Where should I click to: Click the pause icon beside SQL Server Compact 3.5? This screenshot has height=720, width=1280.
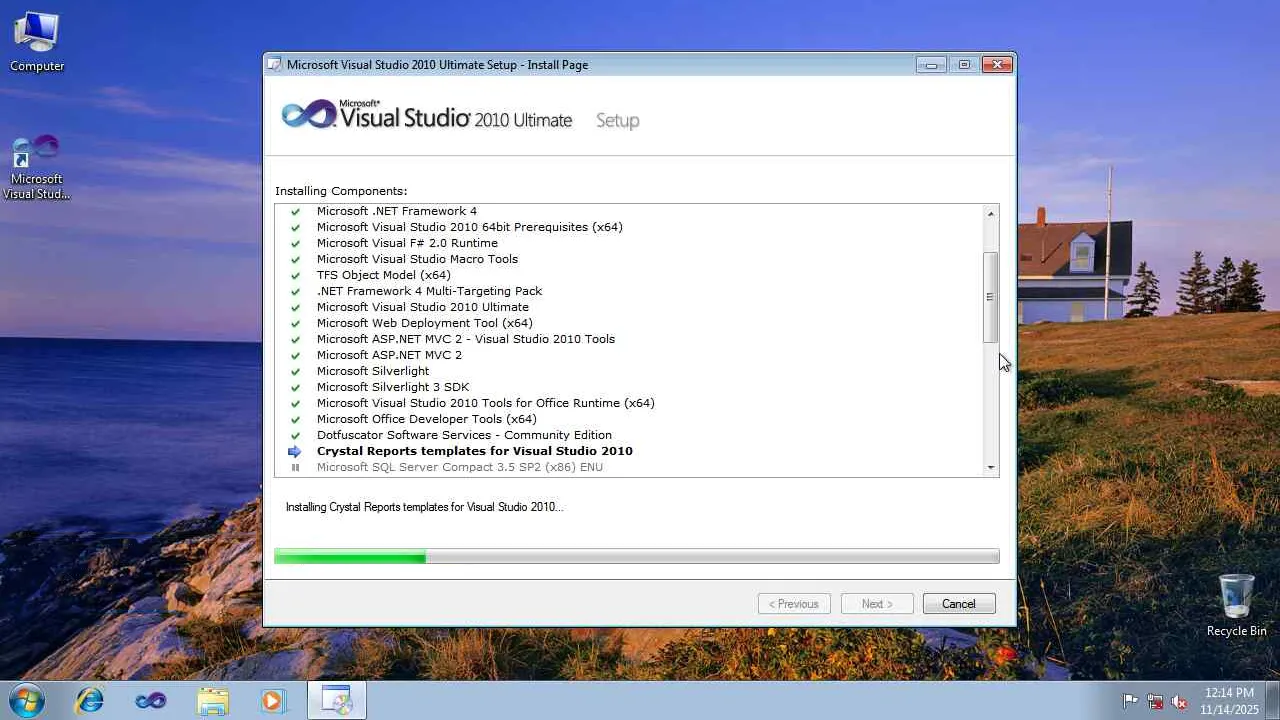click(295, 467)
